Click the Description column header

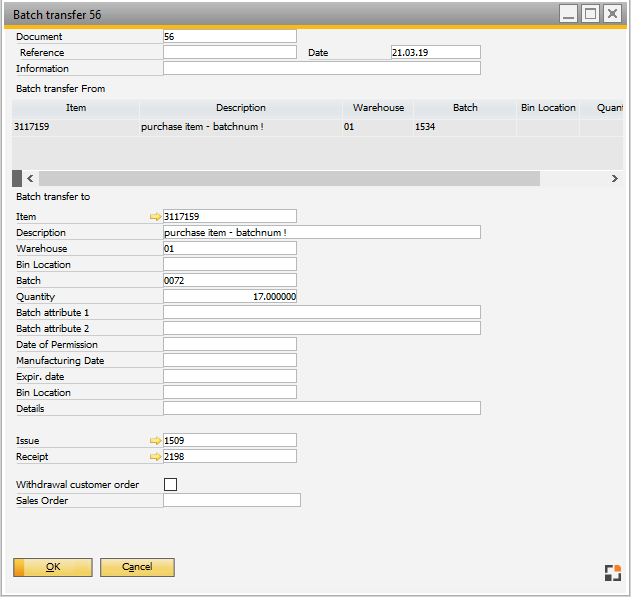(x=240, y=108)
